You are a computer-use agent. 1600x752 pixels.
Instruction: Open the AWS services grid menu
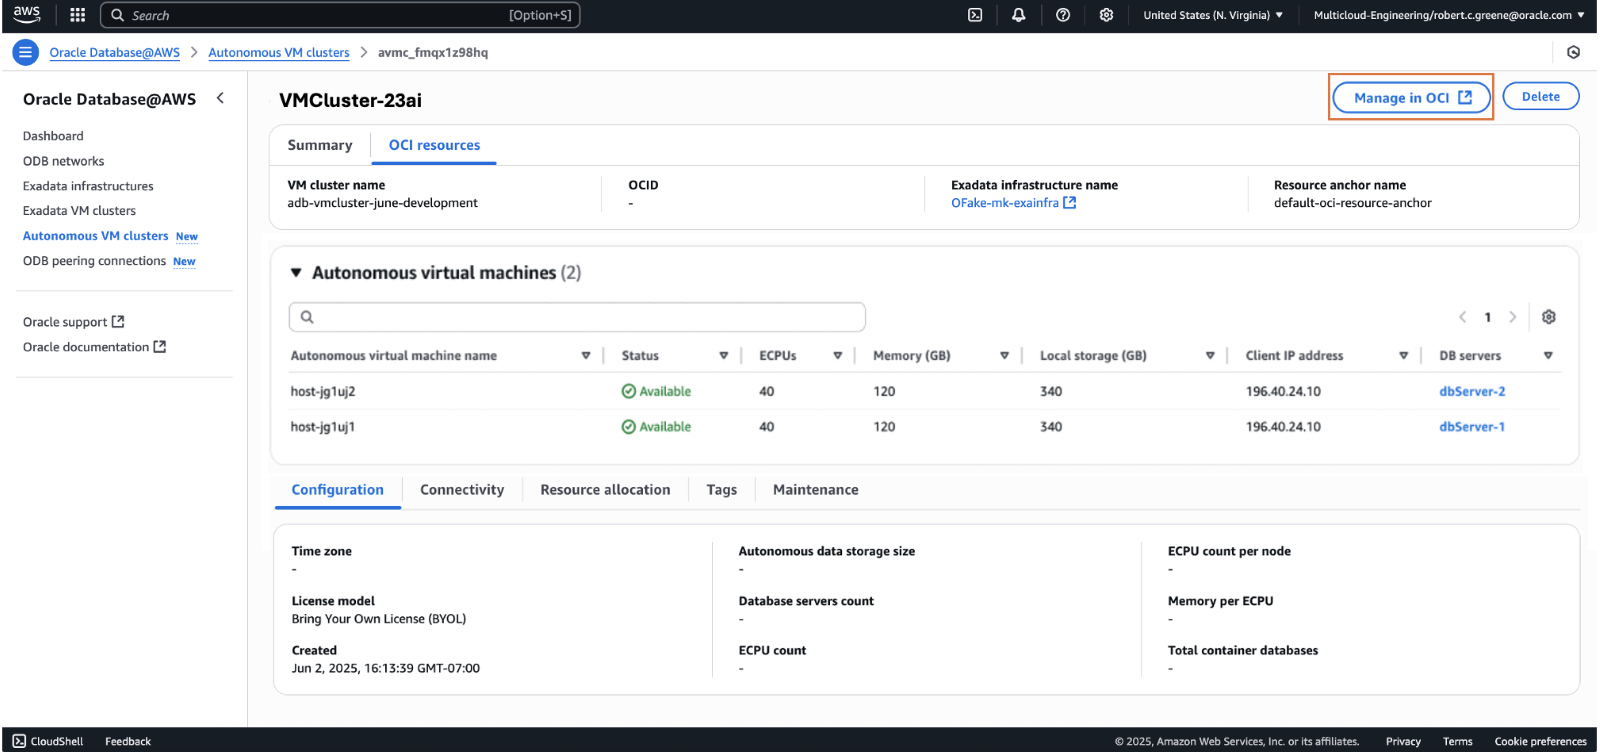coord(77,15)
